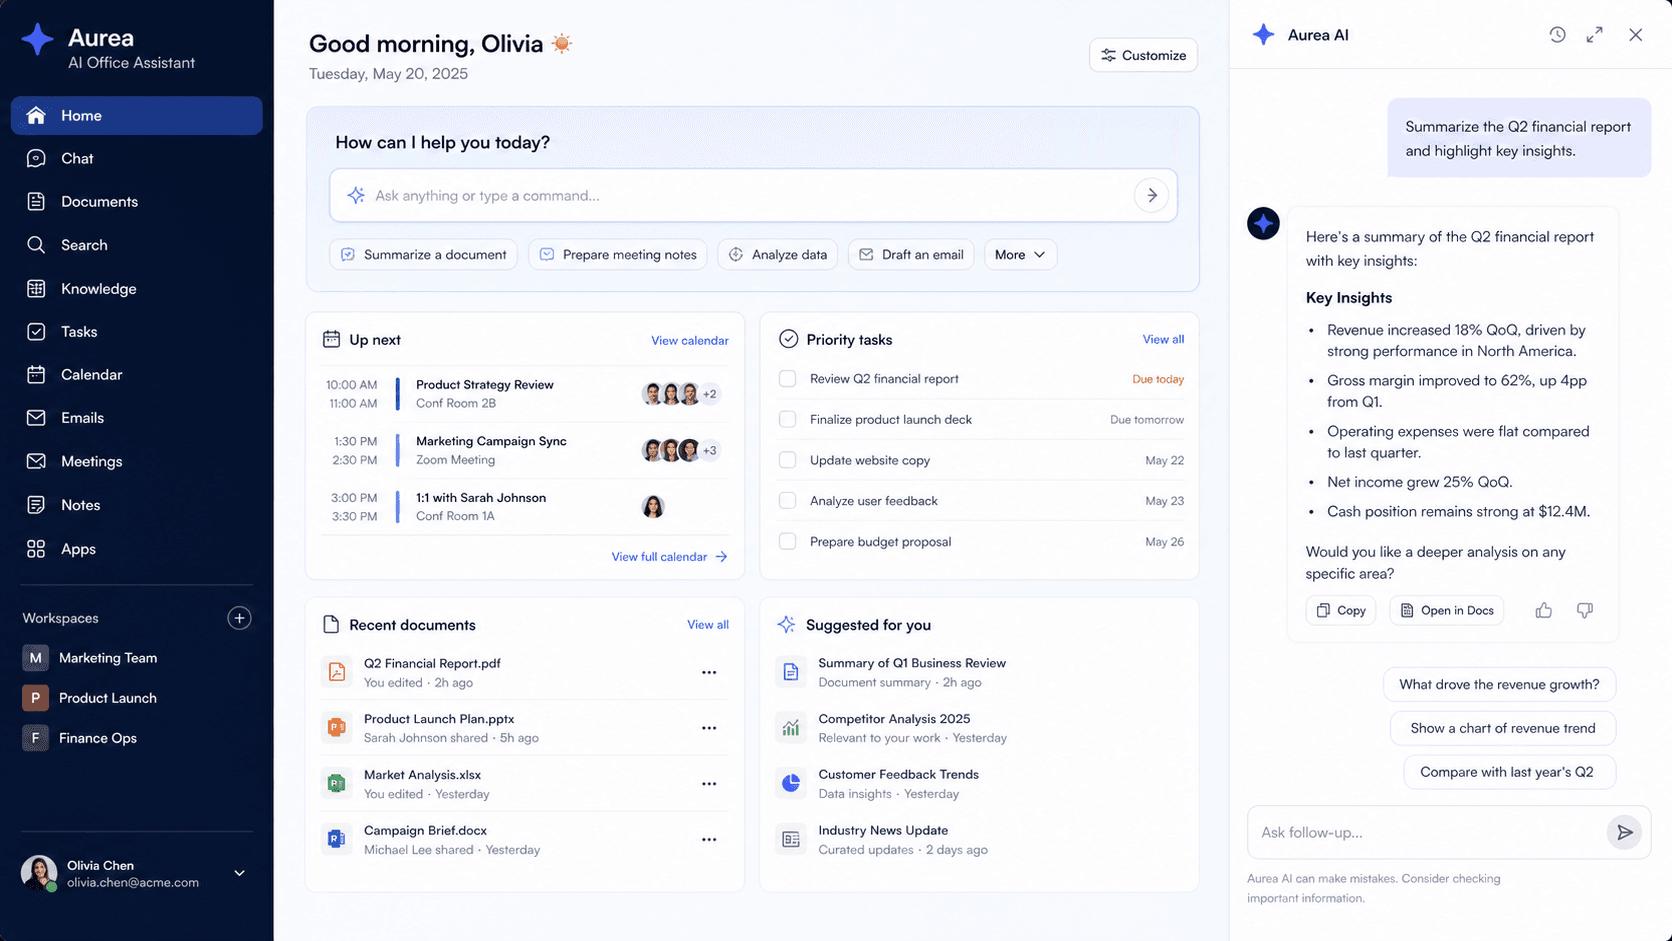The height and width of the screenshot is (941, 1672).
Task: Submit command with arrow button
Action: coord(1152,195)
